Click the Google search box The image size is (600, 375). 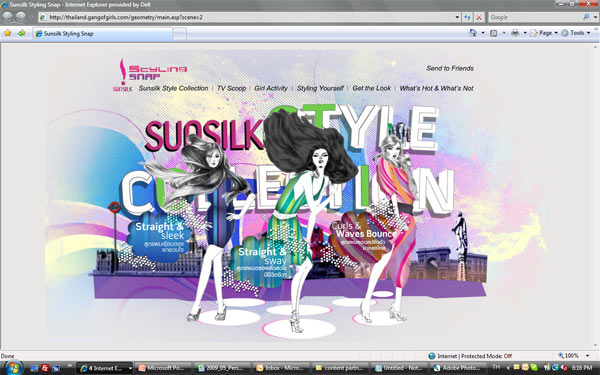click(x=535, y=17)
